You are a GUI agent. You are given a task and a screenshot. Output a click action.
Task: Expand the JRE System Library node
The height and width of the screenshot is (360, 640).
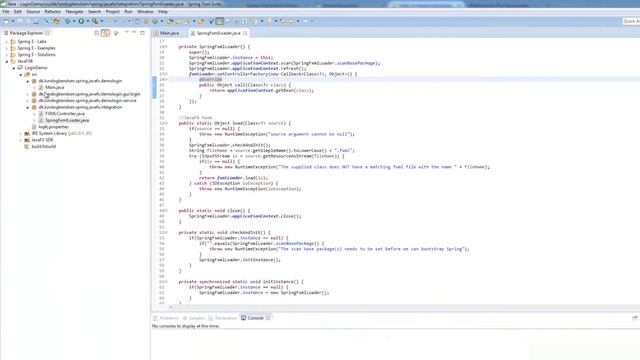click(20, 133)
